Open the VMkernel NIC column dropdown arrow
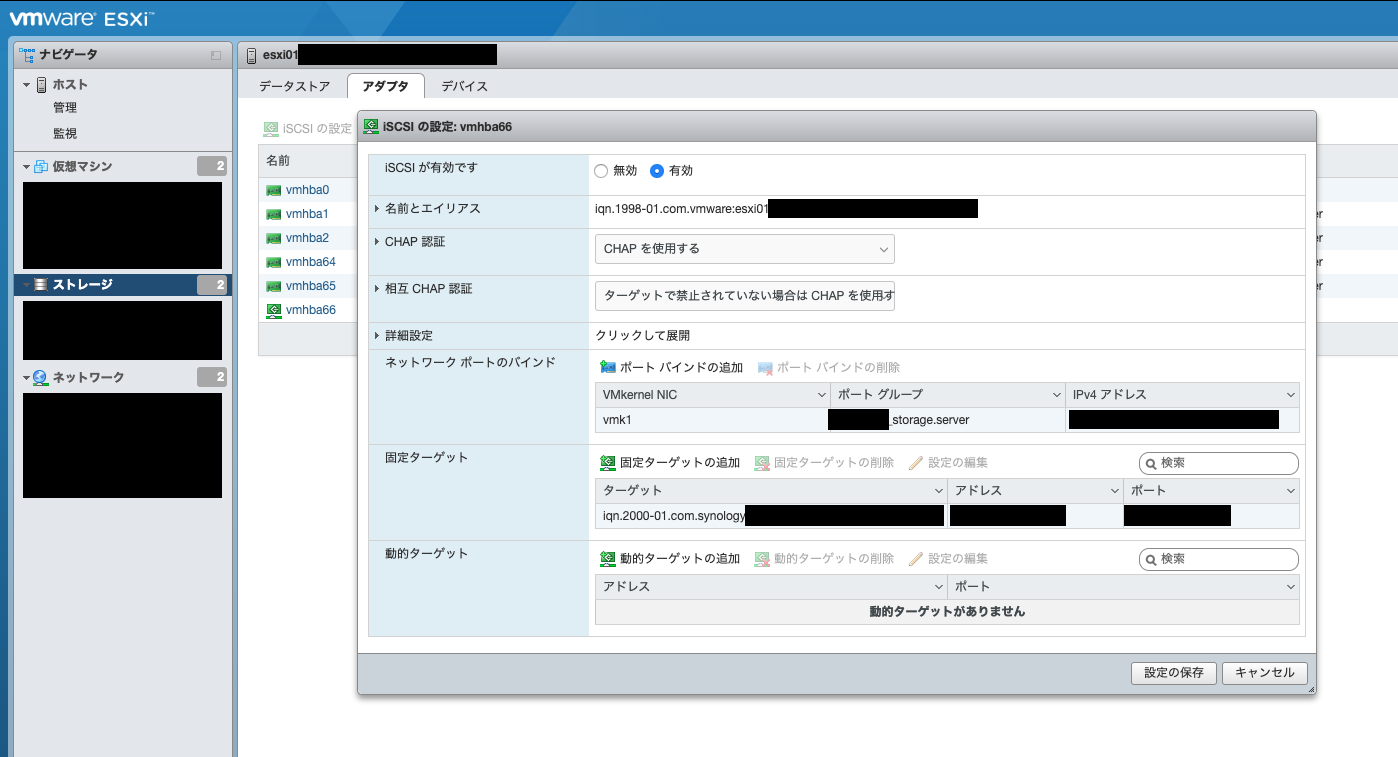 (822, 395)
